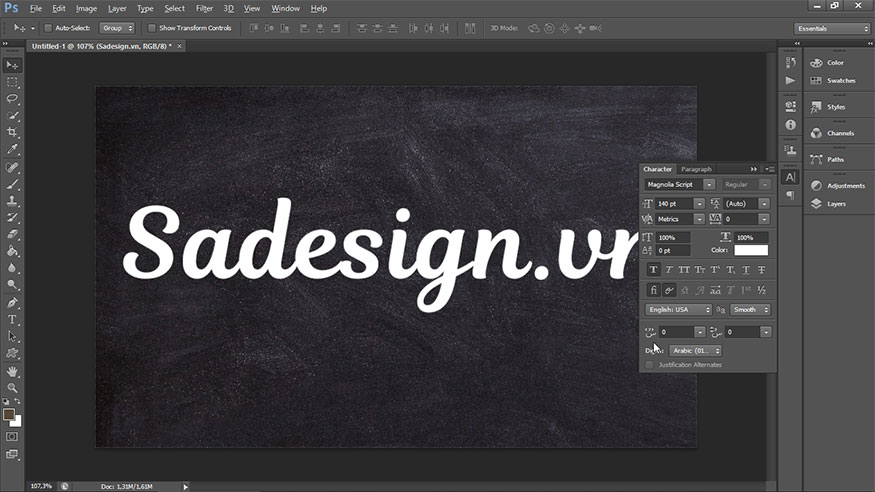Pick the Blur tool
The width and height of the screenshot is (875, 492).
[12, 268]
